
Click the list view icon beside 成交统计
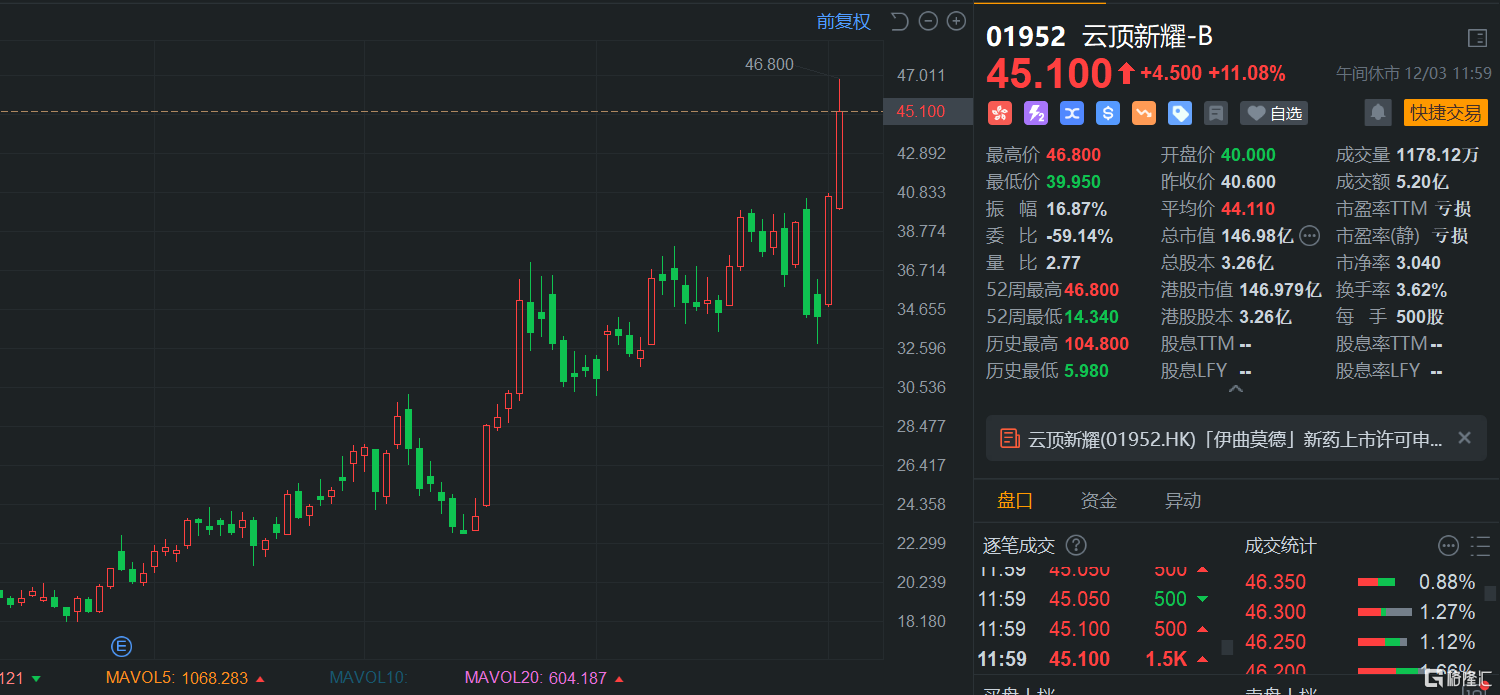click(1481, 545)
